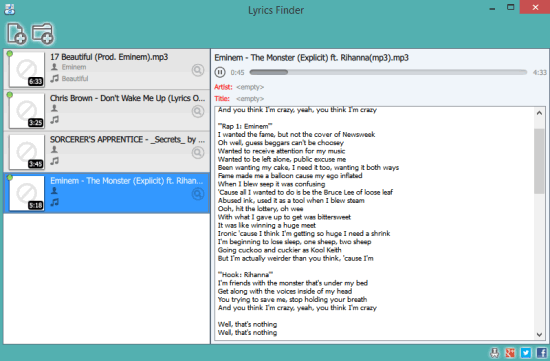Viewport: 550px width, 361px height.
Task: Edit the empty Title field
Action: click(250, 99)
